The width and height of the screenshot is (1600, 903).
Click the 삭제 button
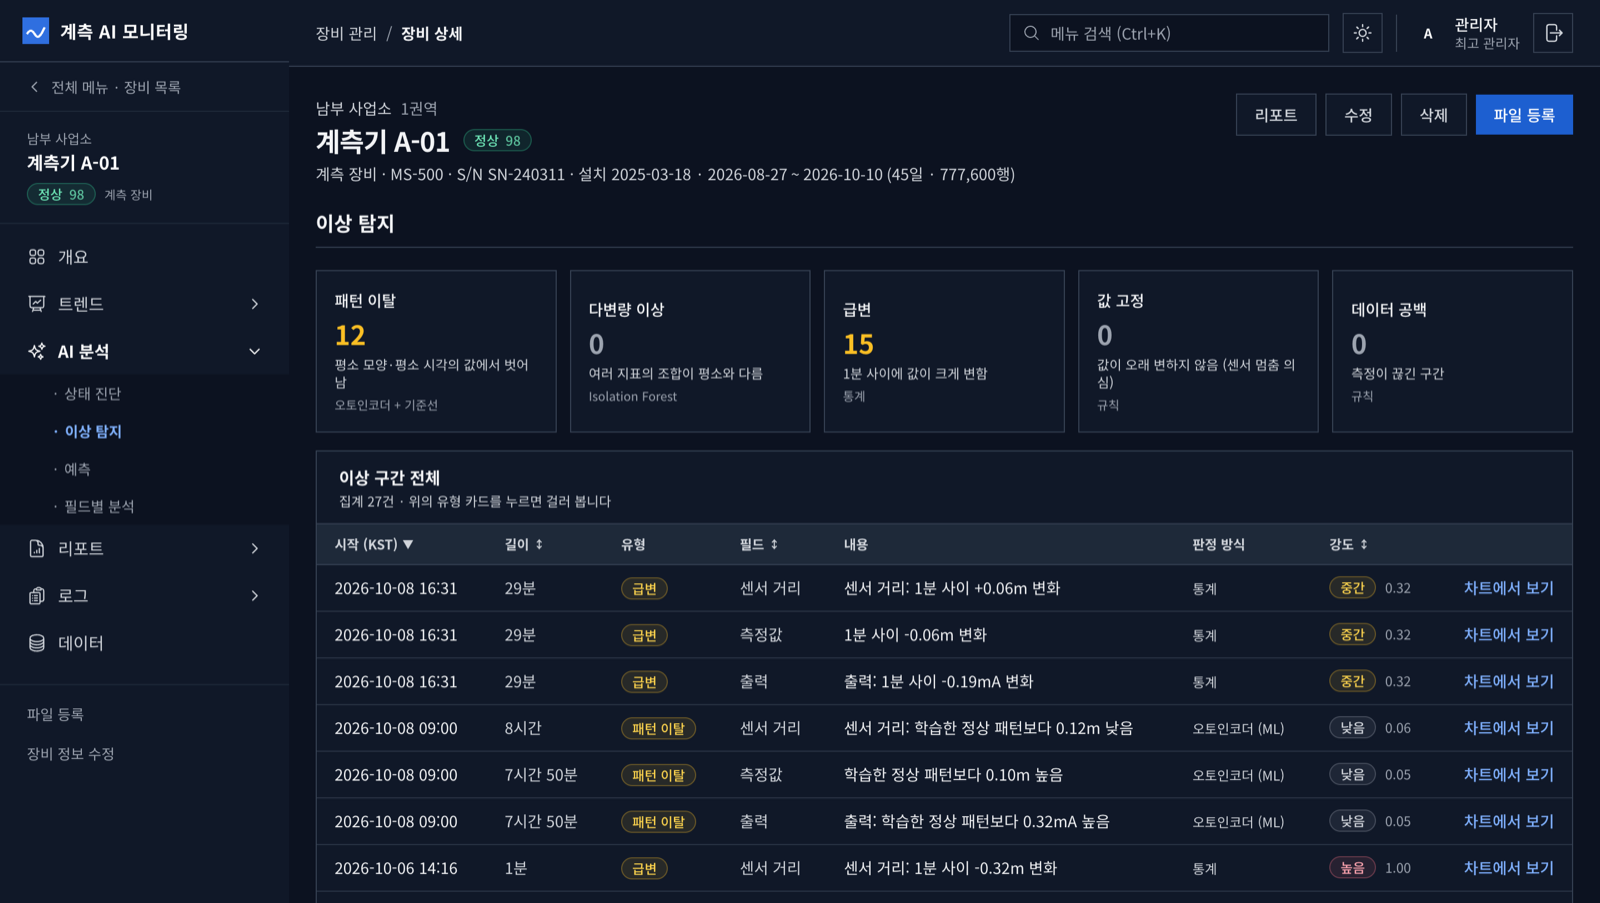1433,115
